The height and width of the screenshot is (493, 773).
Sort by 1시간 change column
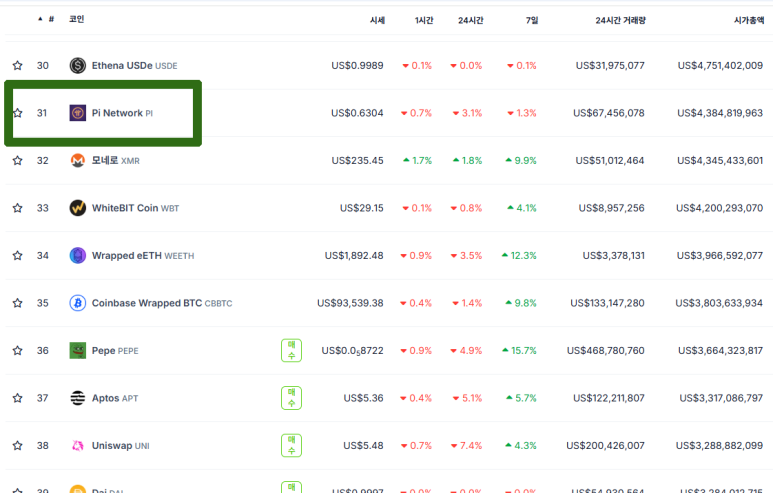424,20
